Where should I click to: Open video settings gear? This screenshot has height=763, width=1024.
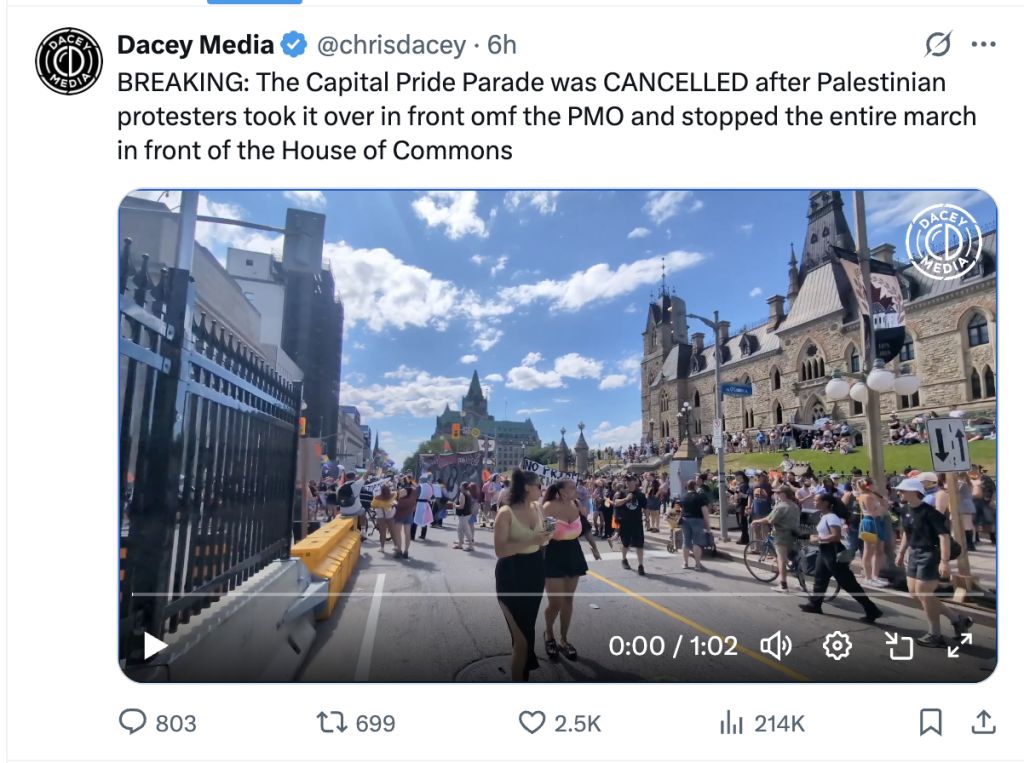(837, 646)
